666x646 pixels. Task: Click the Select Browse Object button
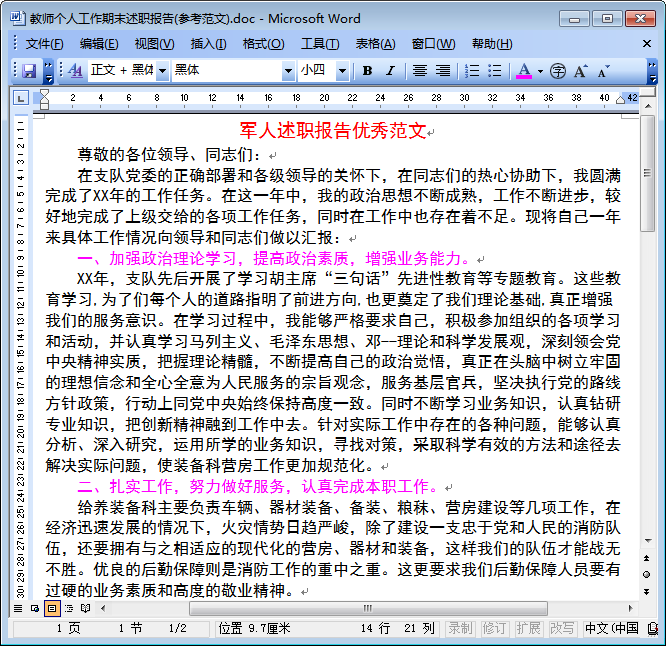click(646, 575)
